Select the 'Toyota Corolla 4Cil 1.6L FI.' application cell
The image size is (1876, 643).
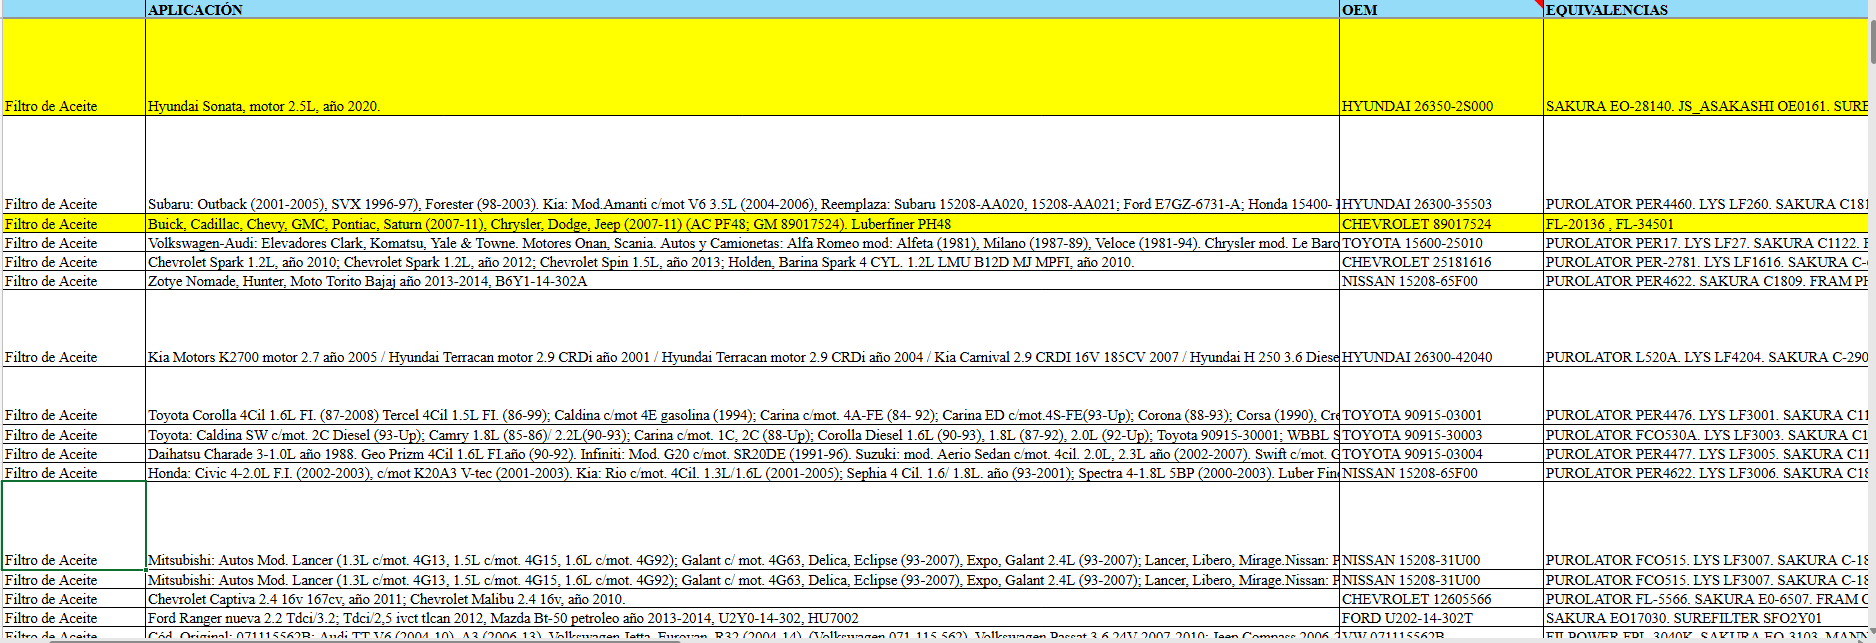[x=742, y=396]
